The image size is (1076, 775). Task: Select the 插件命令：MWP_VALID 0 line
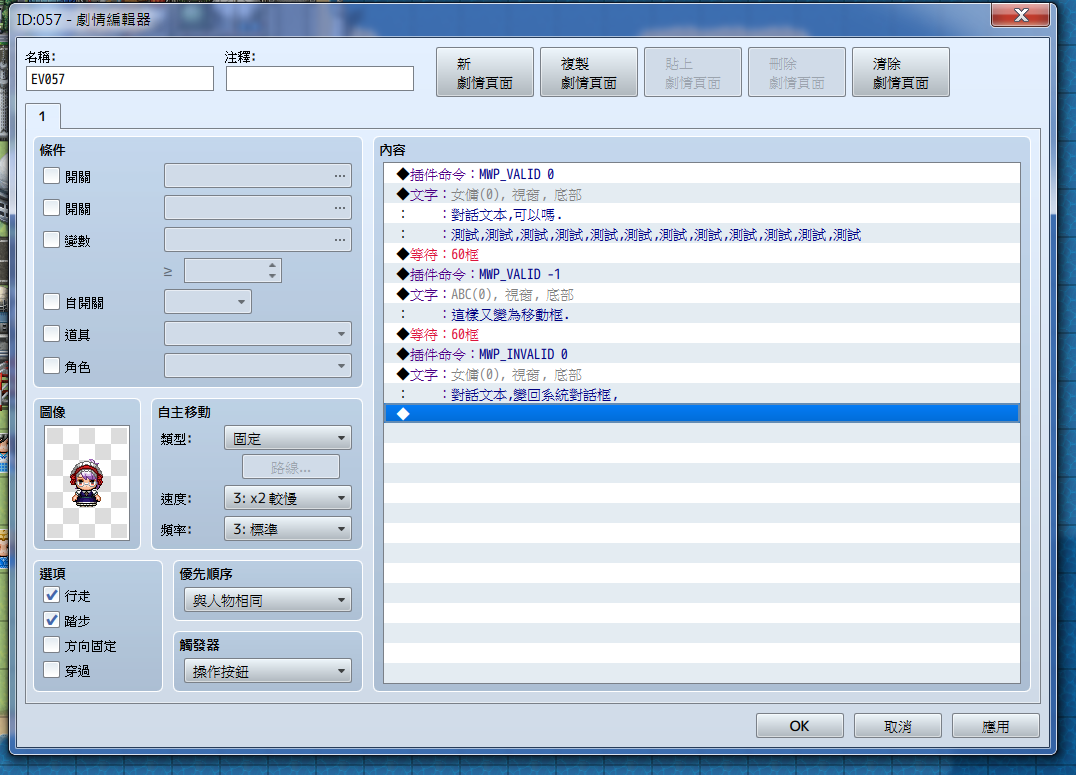click(x=702, y=174)
